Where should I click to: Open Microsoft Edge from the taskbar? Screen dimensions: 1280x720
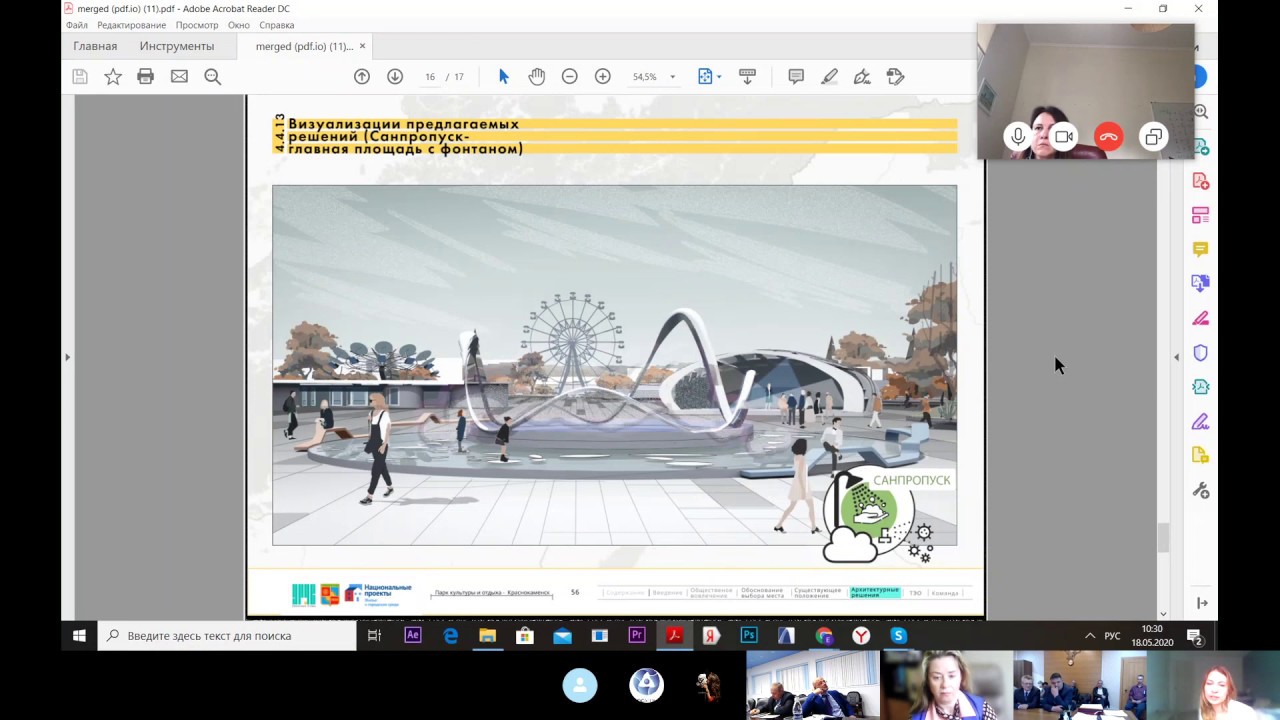[450, 635]
